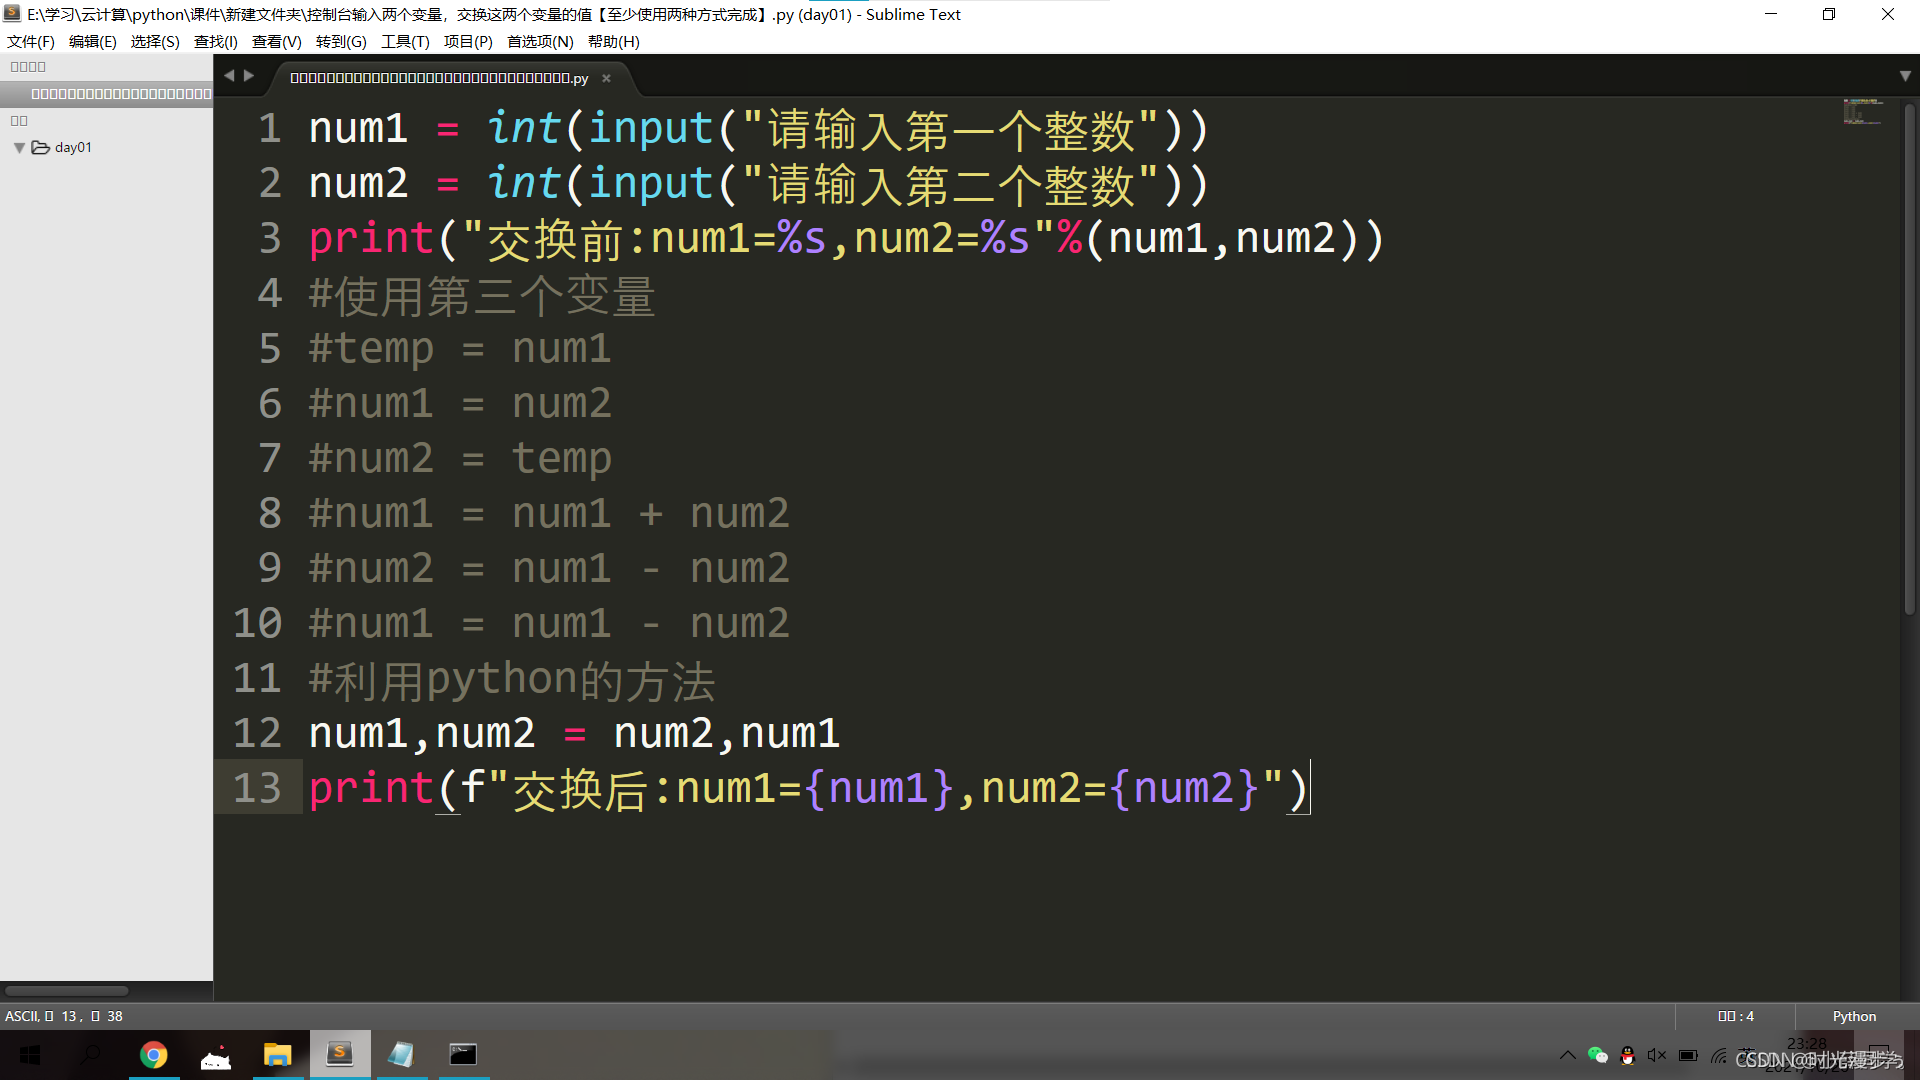Open the white whale app on taskbar
The width and height of the screenshot is (1920, 1080).
pos(216,1055)
